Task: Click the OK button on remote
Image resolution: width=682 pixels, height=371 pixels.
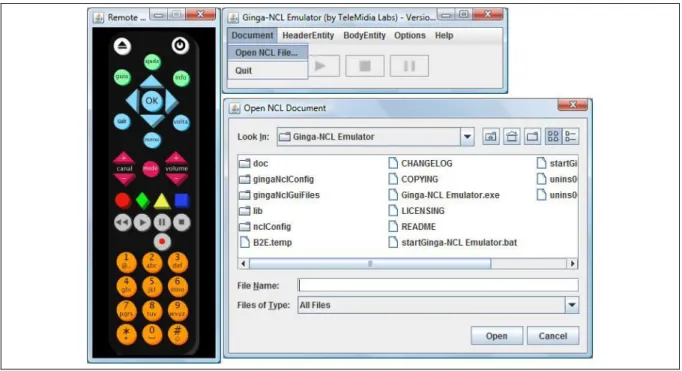Action: point(152,101)
